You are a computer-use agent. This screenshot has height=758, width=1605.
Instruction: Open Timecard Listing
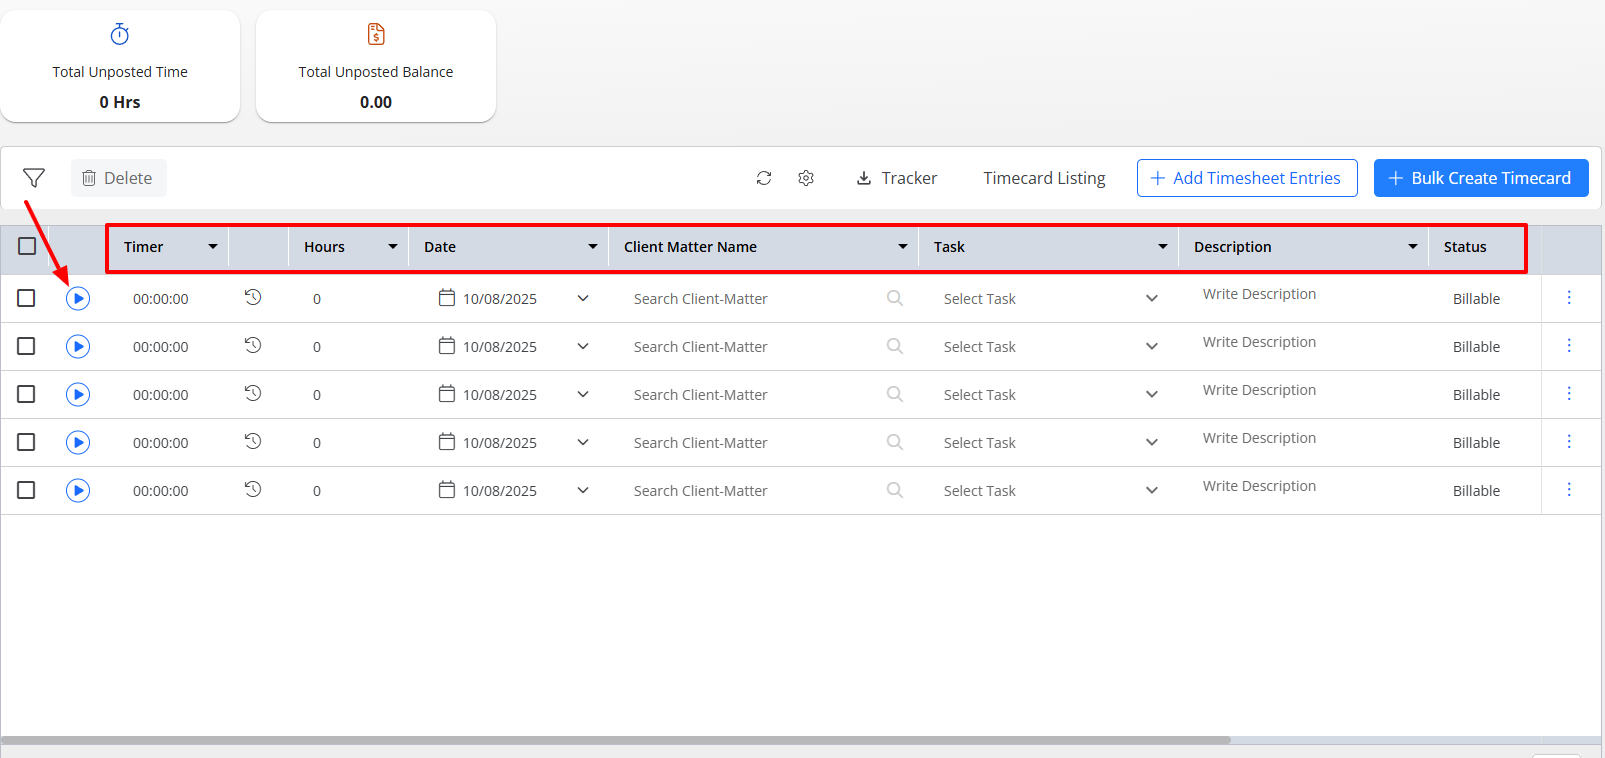[x=1044, y=178]
